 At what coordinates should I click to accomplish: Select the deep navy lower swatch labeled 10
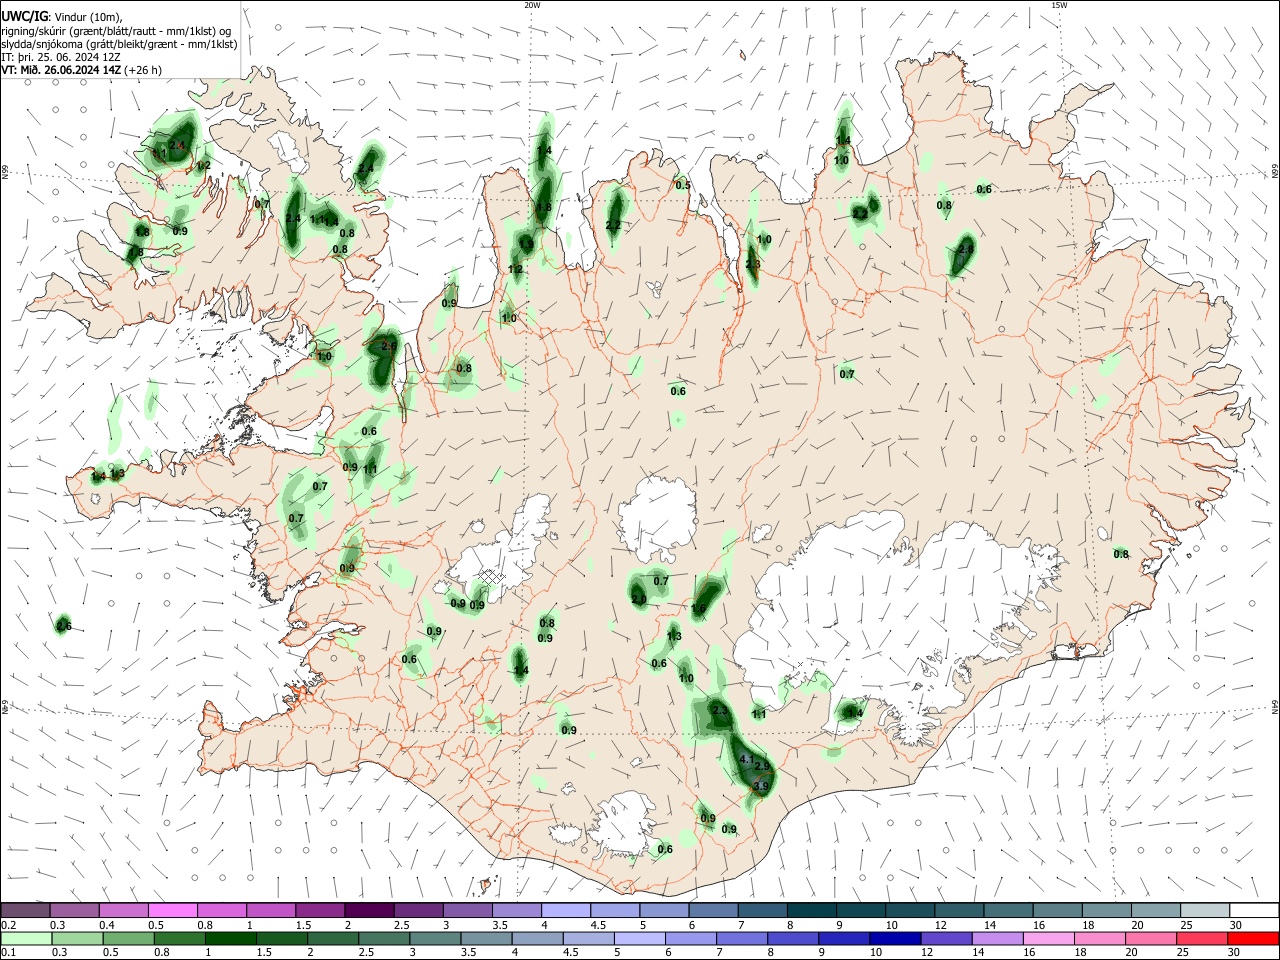coord(895,938)
